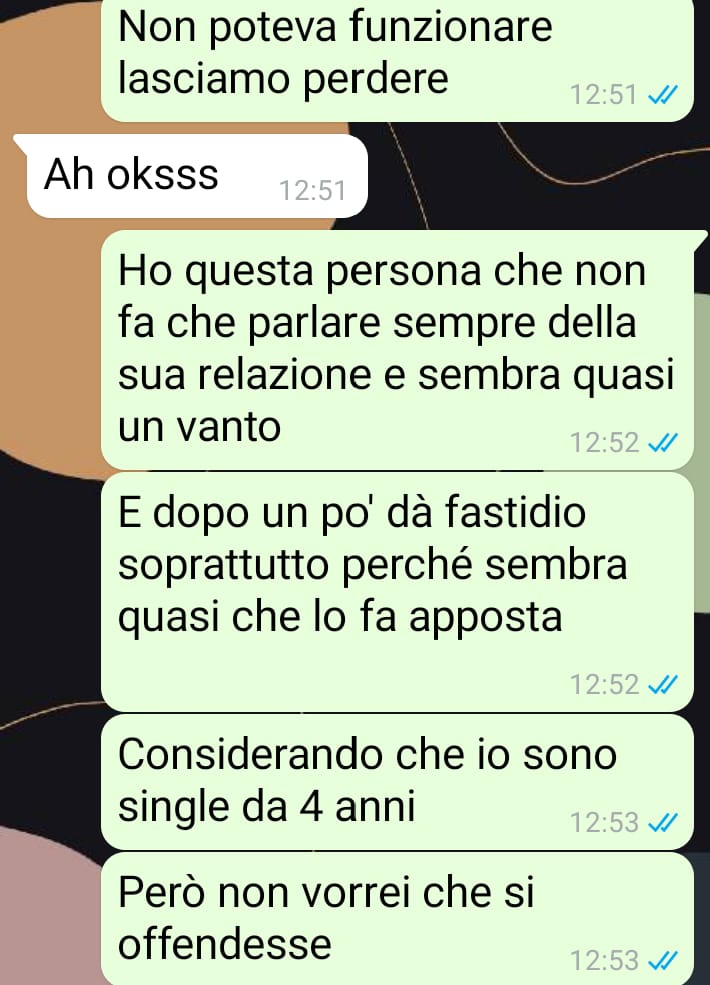Tap the read-receipt checkmarks on 'lasciamo perdere' message
710x985 pixels.
click(x=662, y=95)
